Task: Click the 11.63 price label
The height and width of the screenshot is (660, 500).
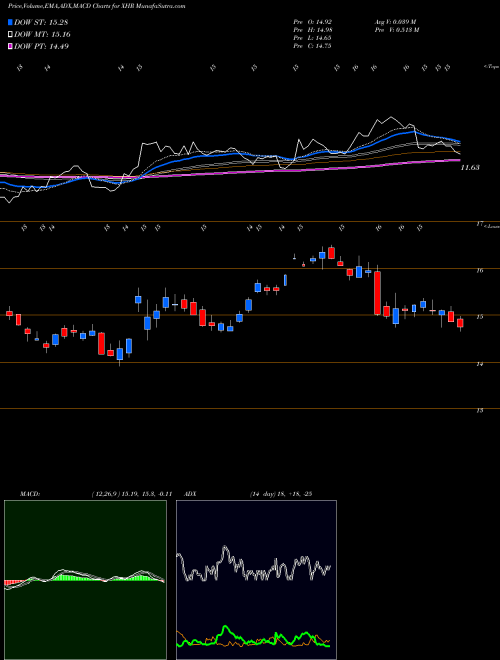Action: click(x=470, y=168)
